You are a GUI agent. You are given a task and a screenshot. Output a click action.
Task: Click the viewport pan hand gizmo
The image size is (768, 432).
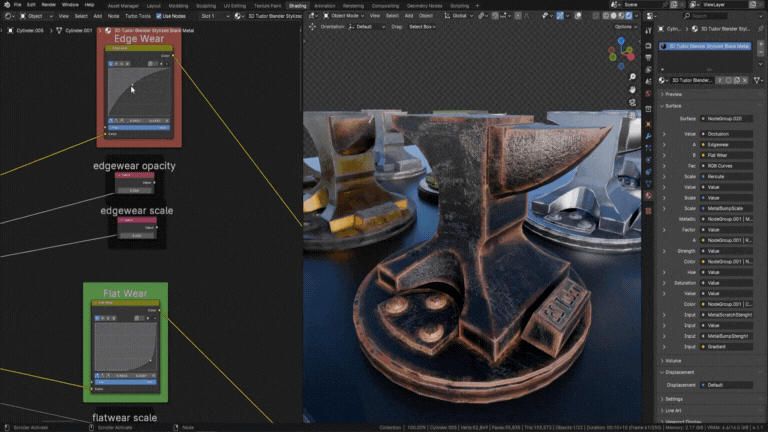point(632,90)
